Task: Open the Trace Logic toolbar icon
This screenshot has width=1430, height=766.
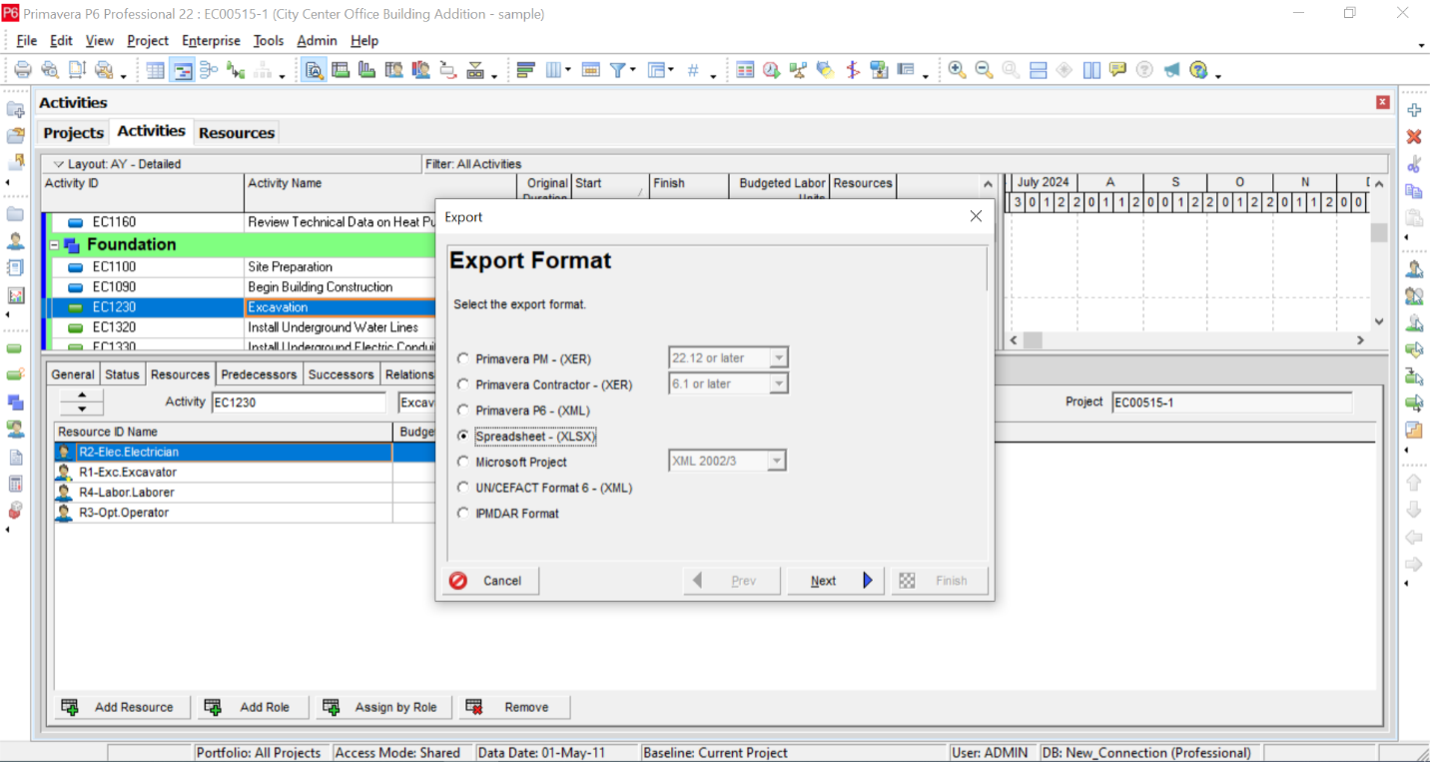Action: (236, 70)
